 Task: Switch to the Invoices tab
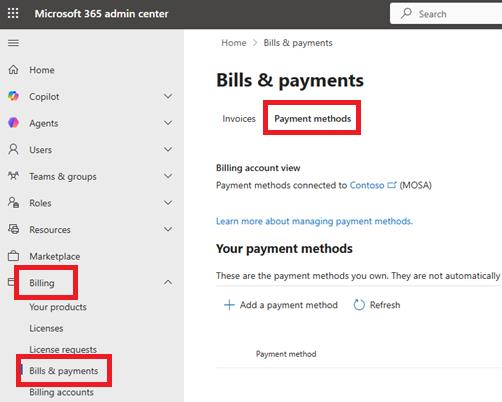click(x=239, y=119)
